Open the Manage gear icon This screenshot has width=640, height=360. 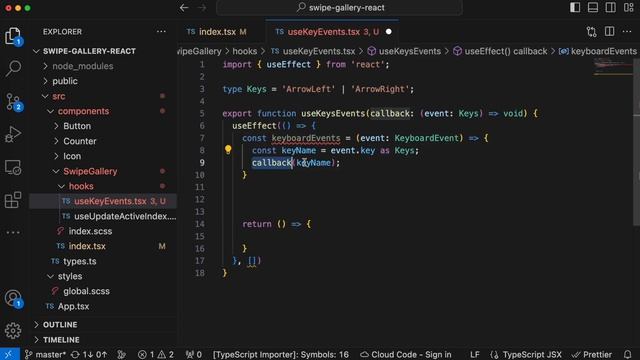(13, 331)
